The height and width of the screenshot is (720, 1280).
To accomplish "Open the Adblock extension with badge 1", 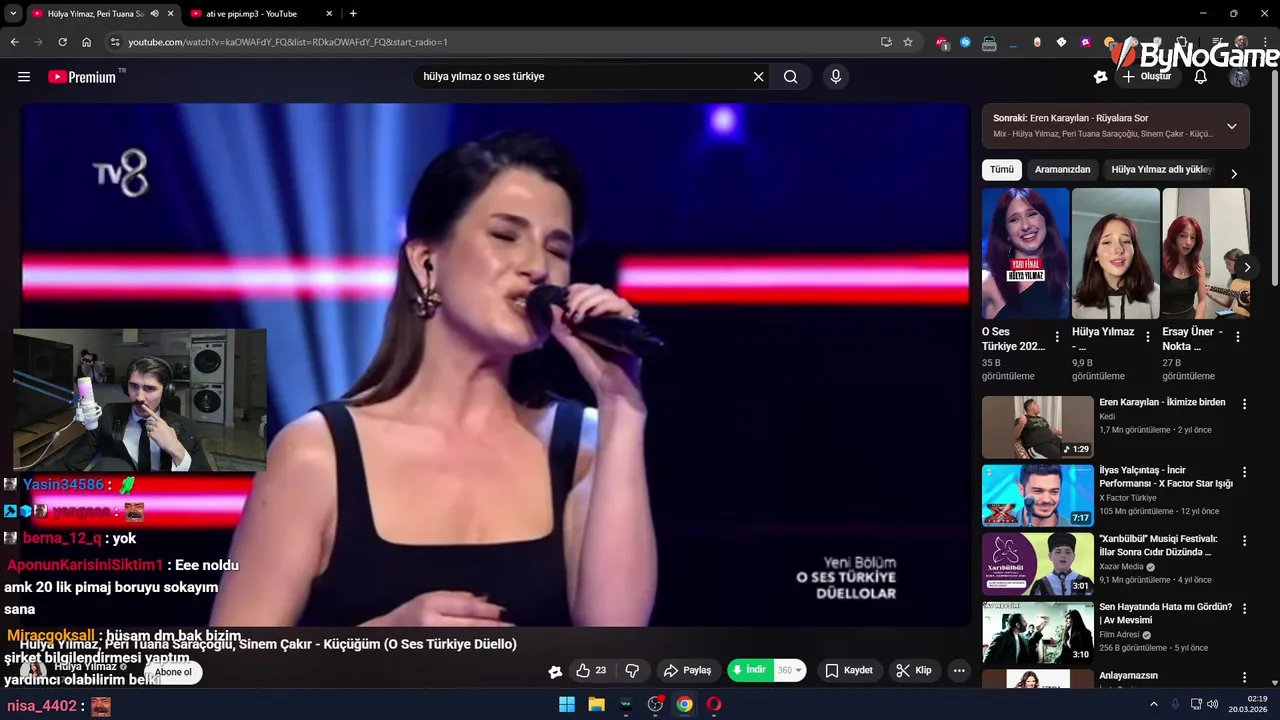I will click(942, 42).
